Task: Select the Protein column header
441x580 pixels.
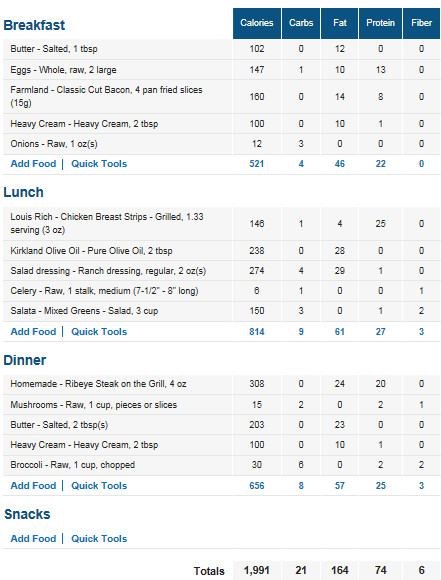Action: click(380, 23)
